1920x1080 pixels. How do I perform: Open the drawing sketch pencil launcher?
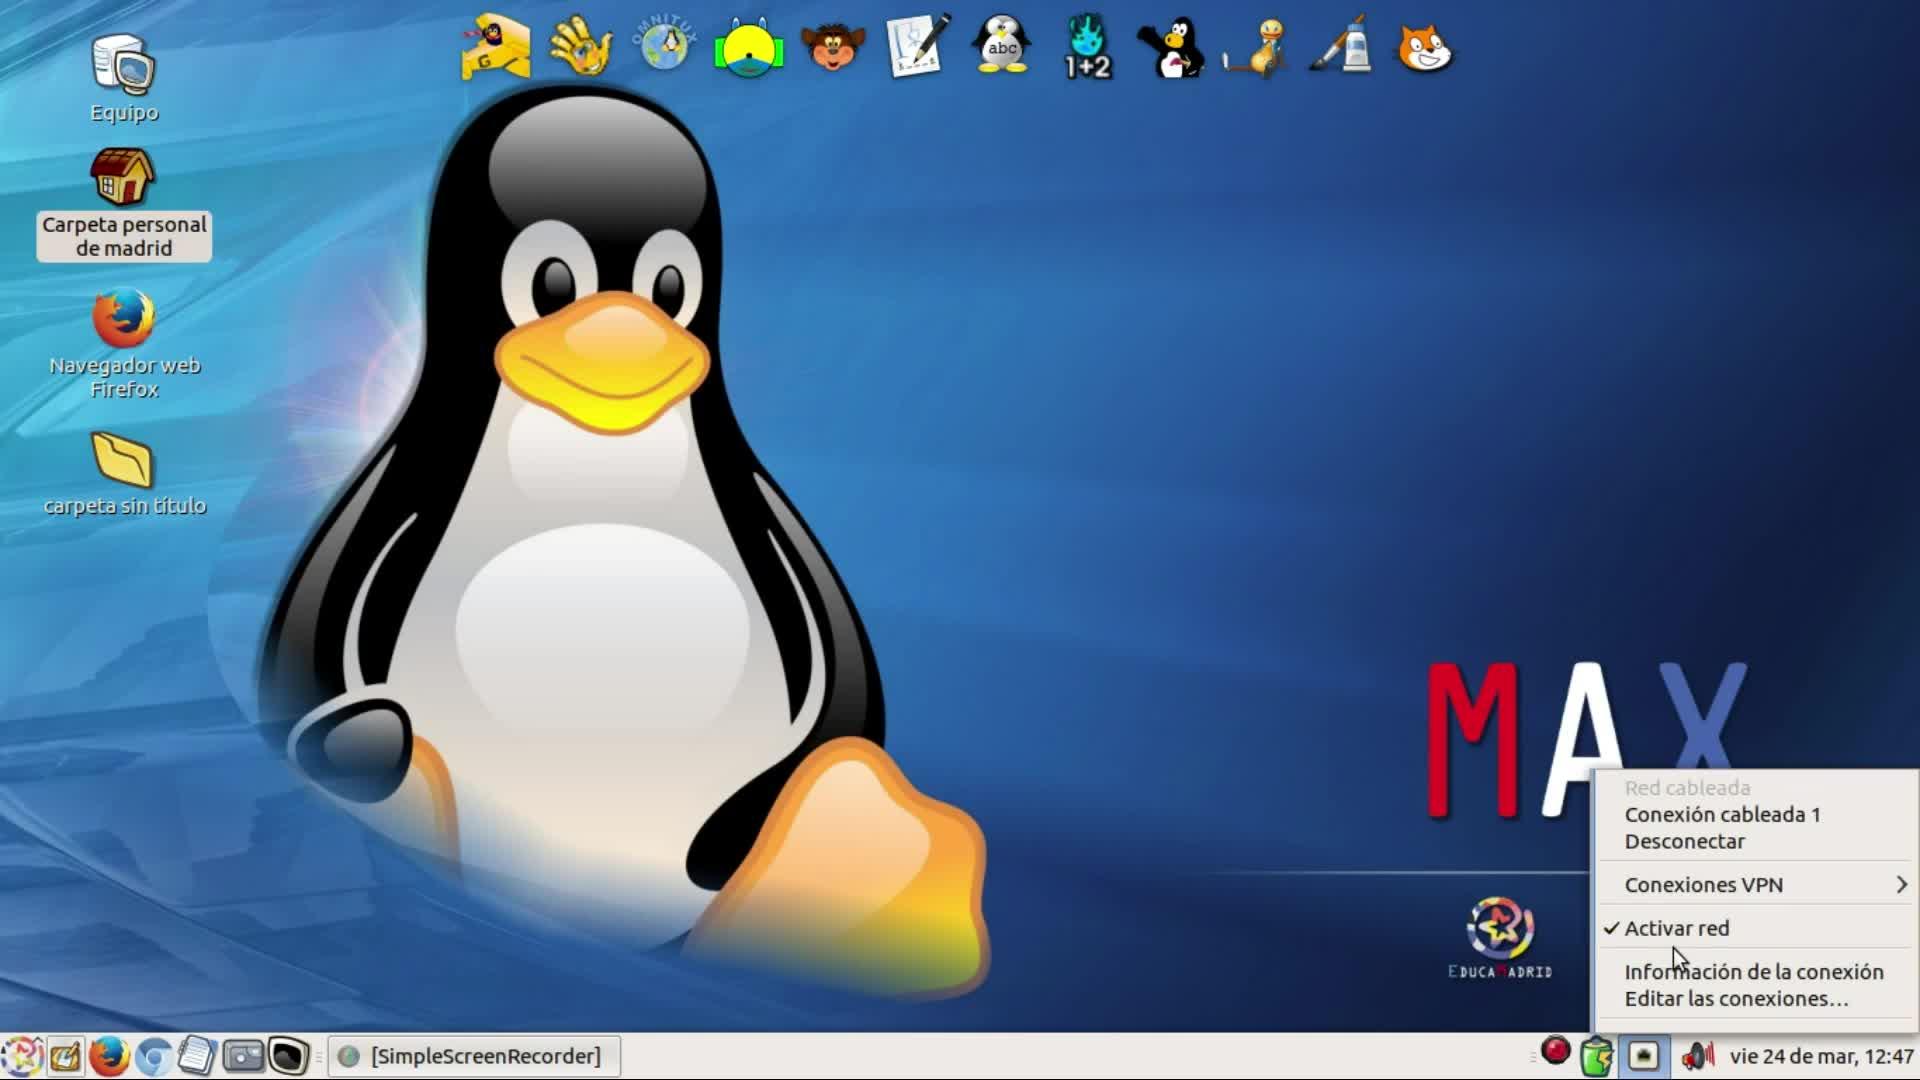click(918, 46)
